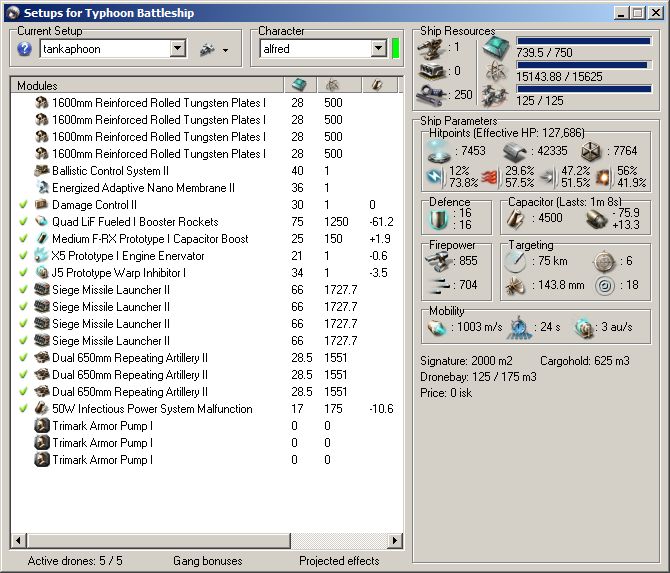
Task: Toggle checkmark on 50W Infectious Power System Malfunction
Action: point(23,409)
